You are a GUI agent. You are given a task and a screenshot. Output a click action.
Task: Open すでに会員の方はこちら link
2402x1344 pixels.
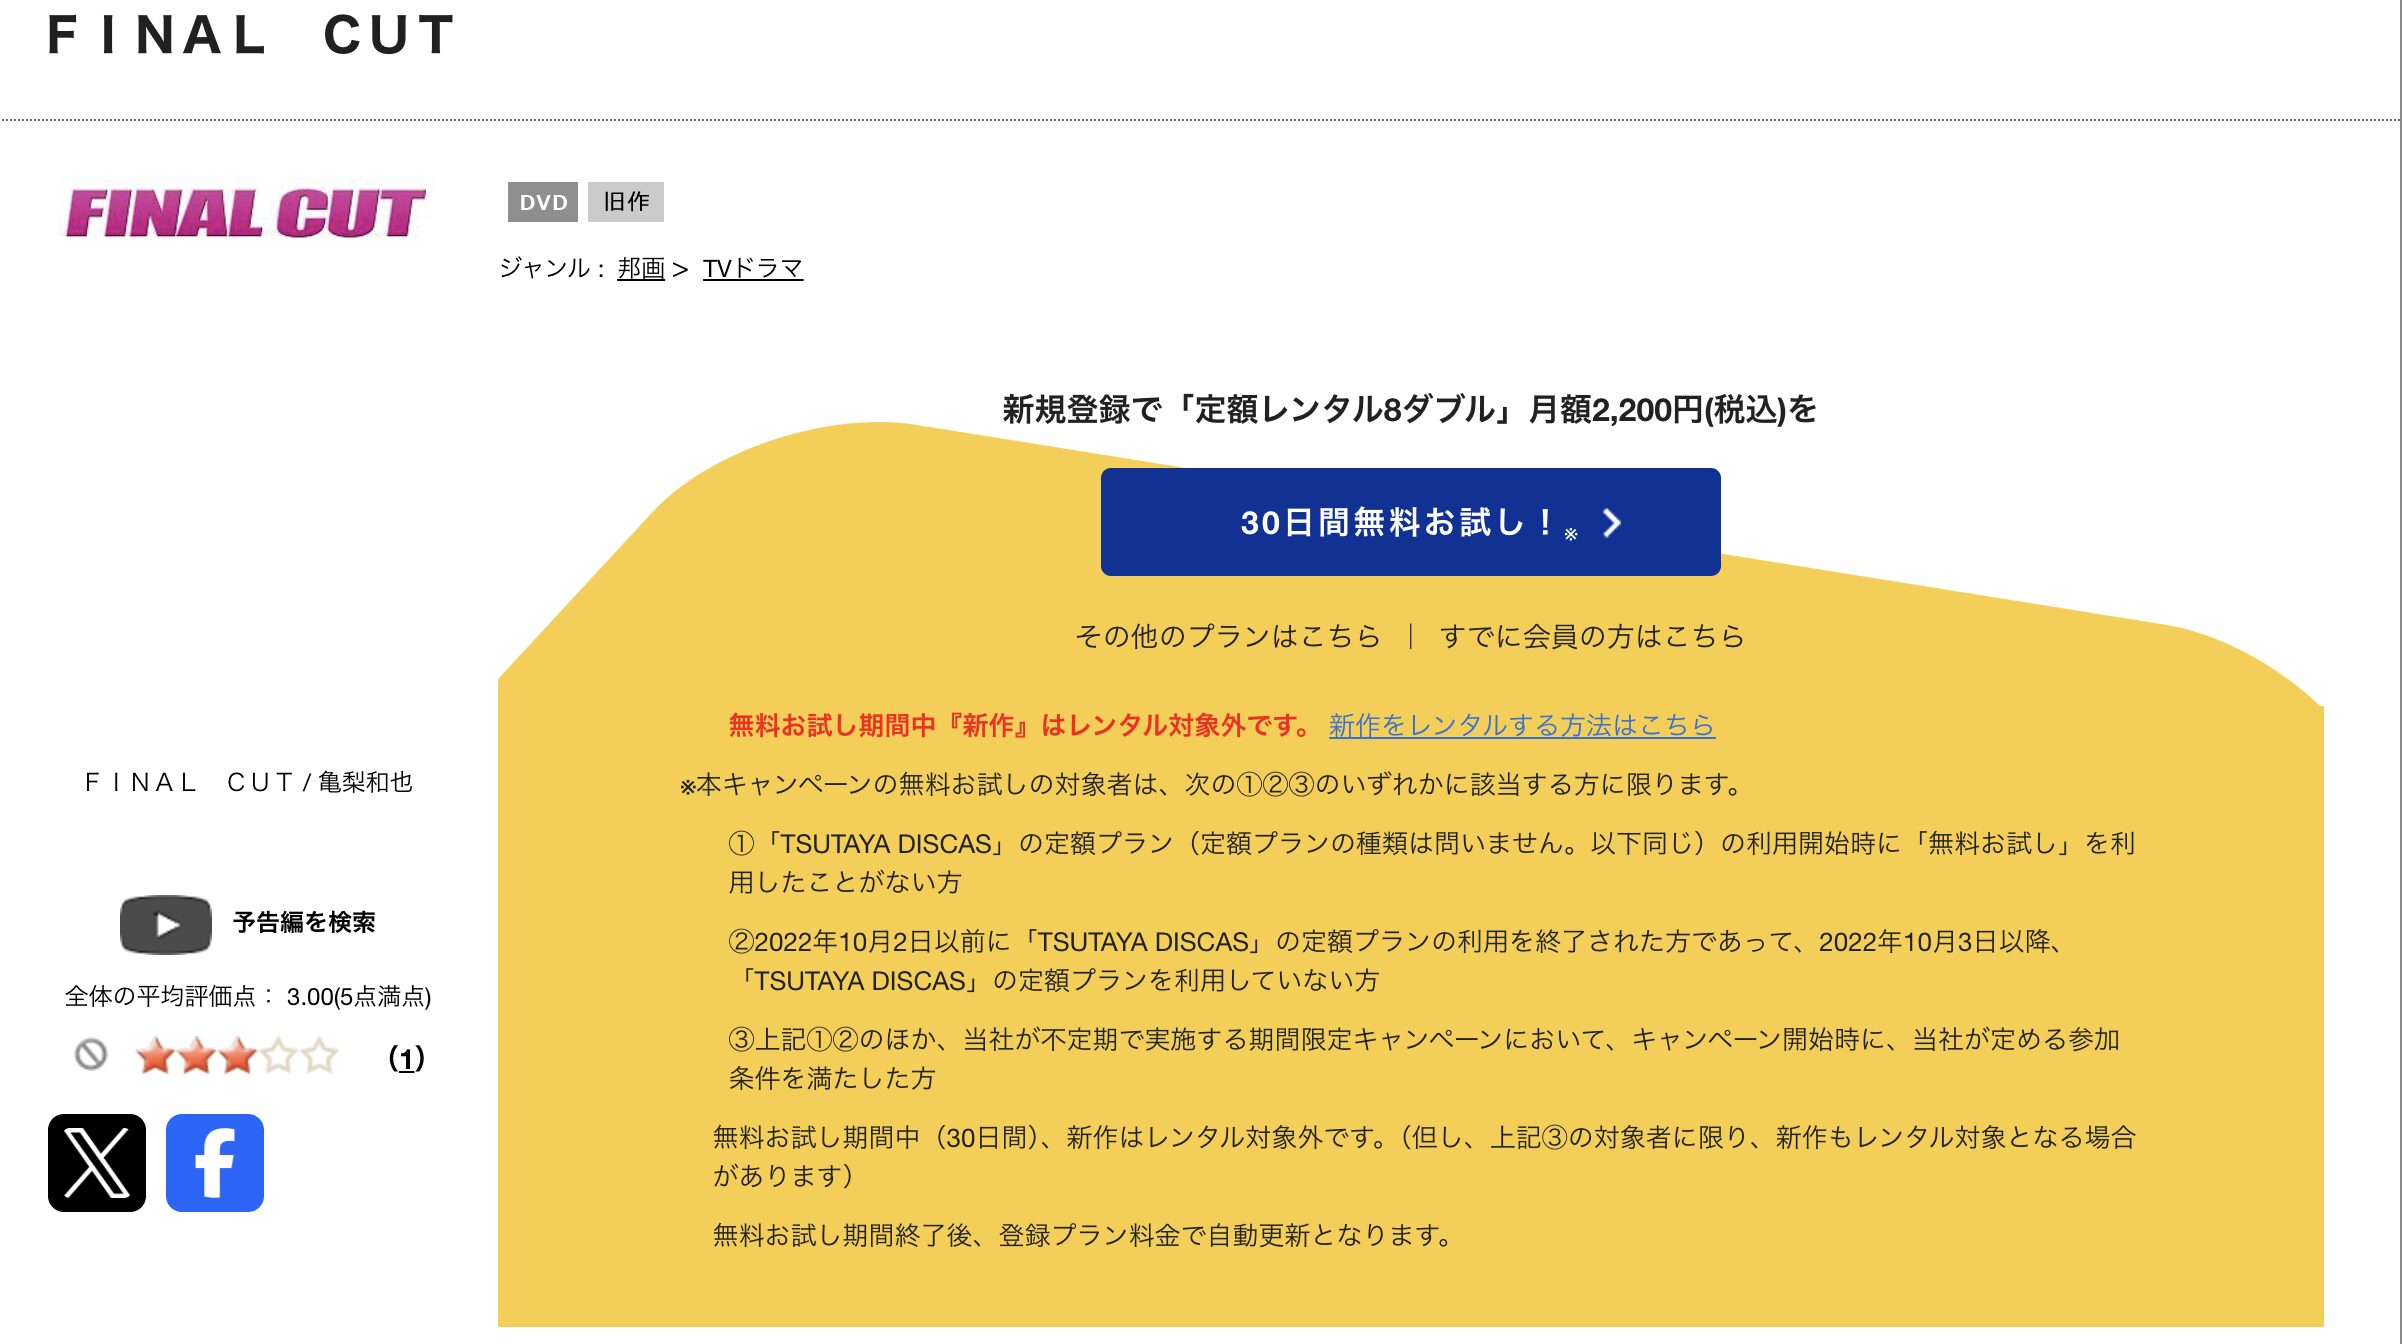(1592, 636)
